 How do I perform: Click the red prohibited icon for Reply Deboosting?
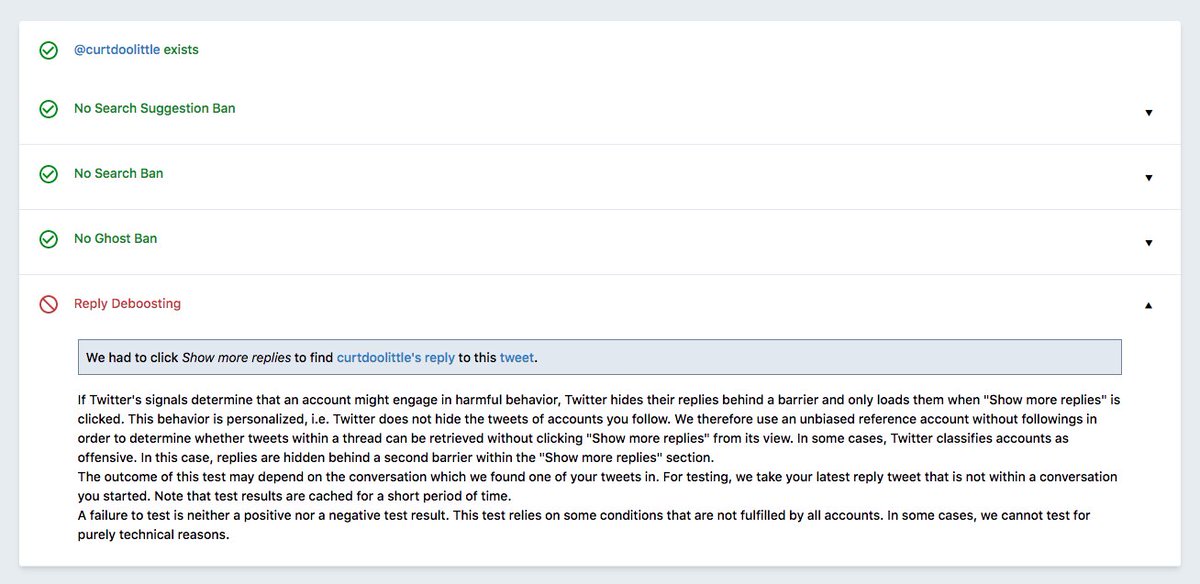pos(48,304)
